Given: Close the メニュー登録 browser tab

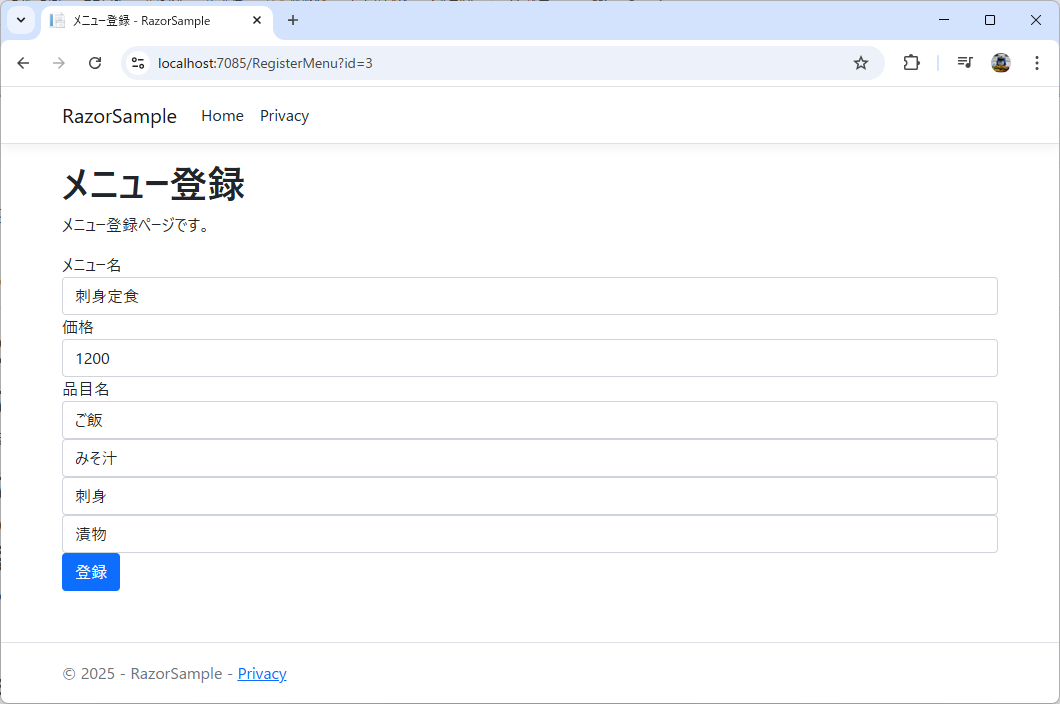Looking at the screenshot, I should (x=257, y=20).
